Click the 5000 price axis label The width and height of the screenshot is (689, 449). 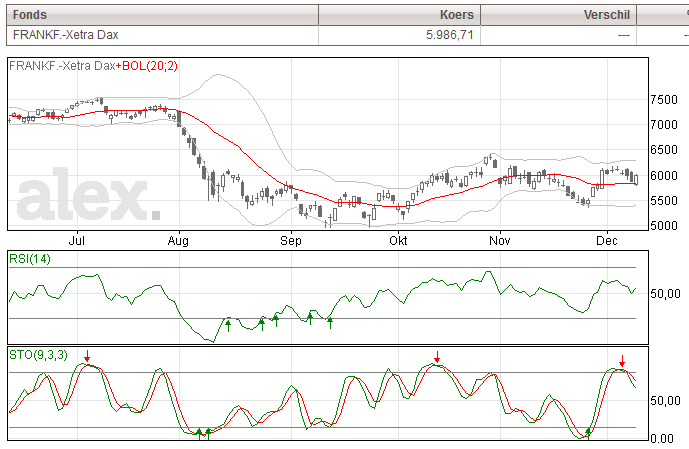(664, 225)
